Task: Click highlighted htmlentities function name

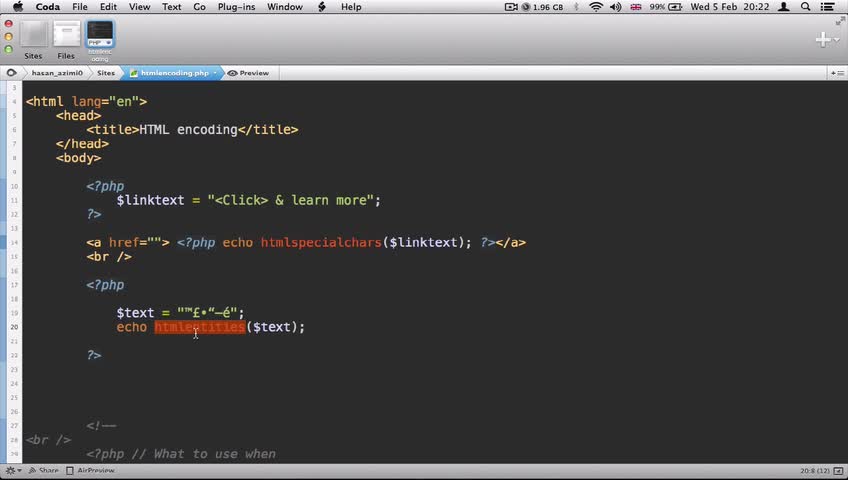Action: coord(200,327)
